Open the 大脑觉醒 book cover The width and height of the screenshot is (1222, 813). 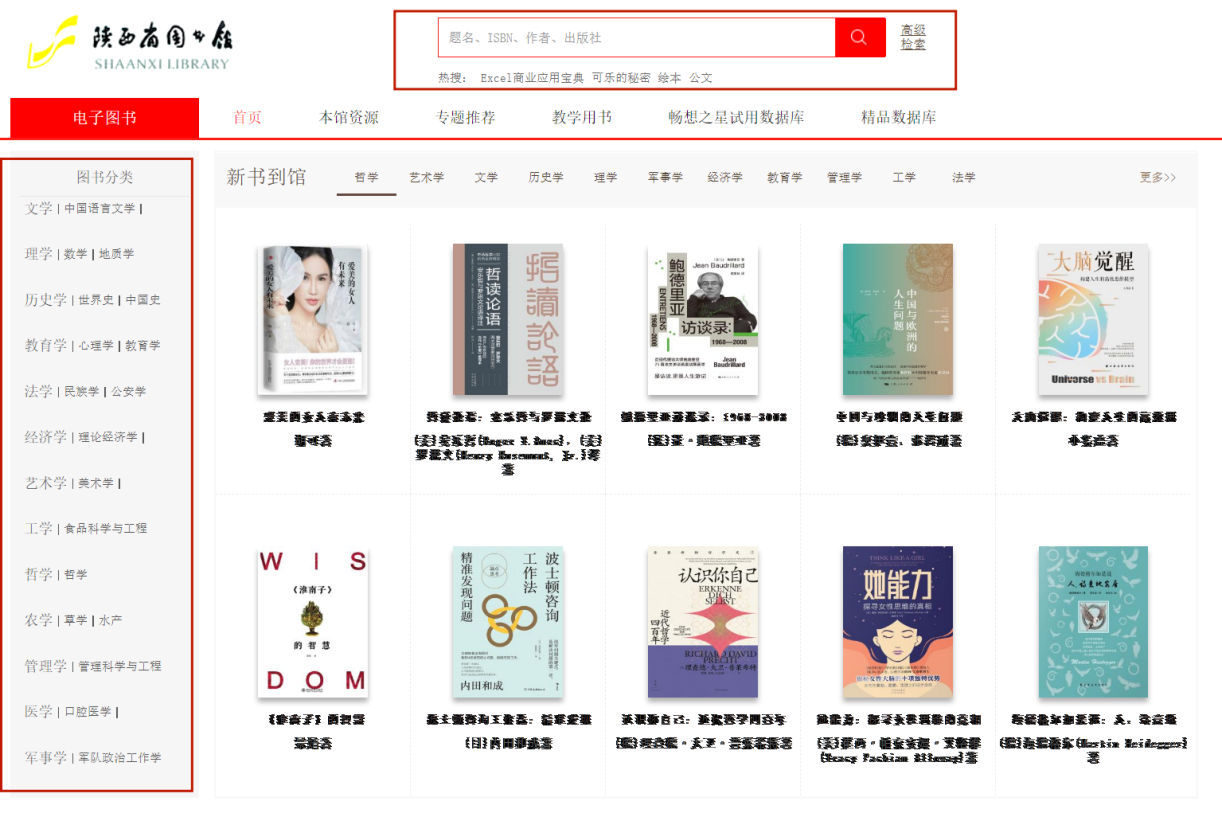1093,319
